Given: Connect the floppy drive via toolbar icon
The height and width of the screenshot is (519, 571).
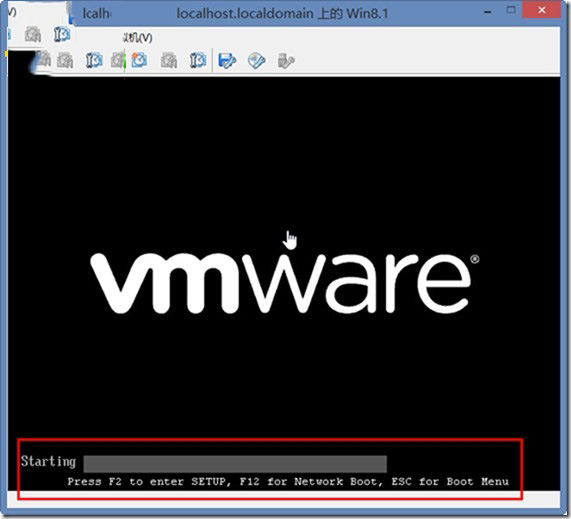Looking at the screenshot, I should [x=227, y=60].
